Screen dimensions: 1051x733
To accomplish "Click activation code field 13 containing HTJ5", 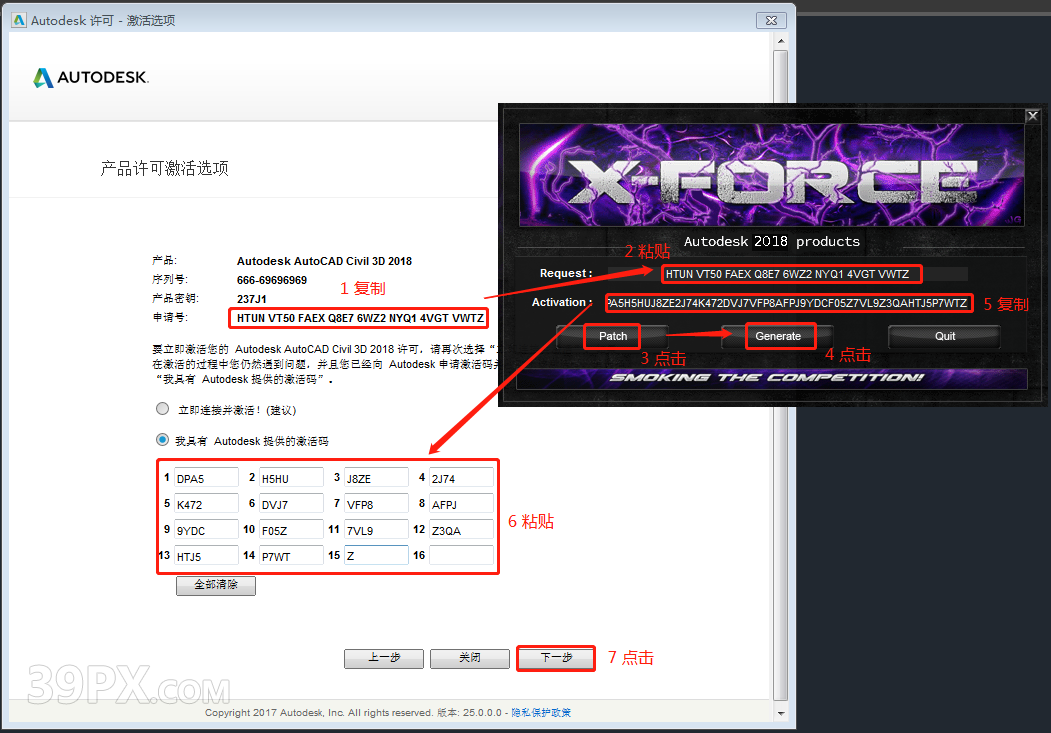I will (206, 555).
